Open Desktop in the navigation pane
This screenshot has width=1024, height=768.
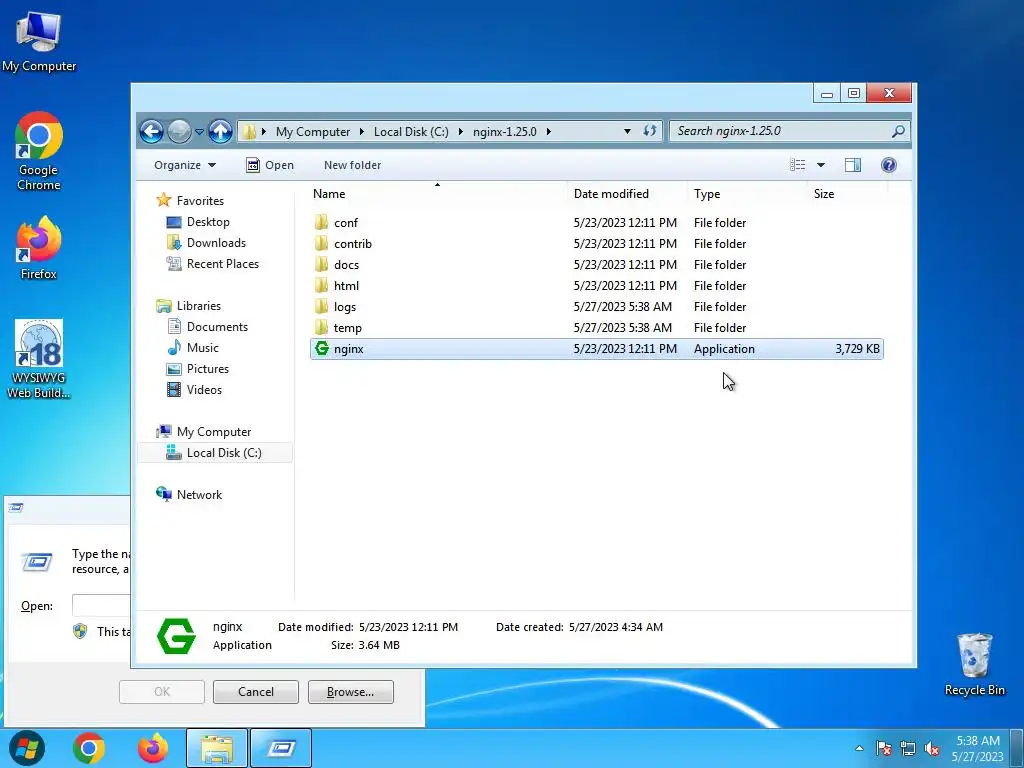tap(199, 222)
